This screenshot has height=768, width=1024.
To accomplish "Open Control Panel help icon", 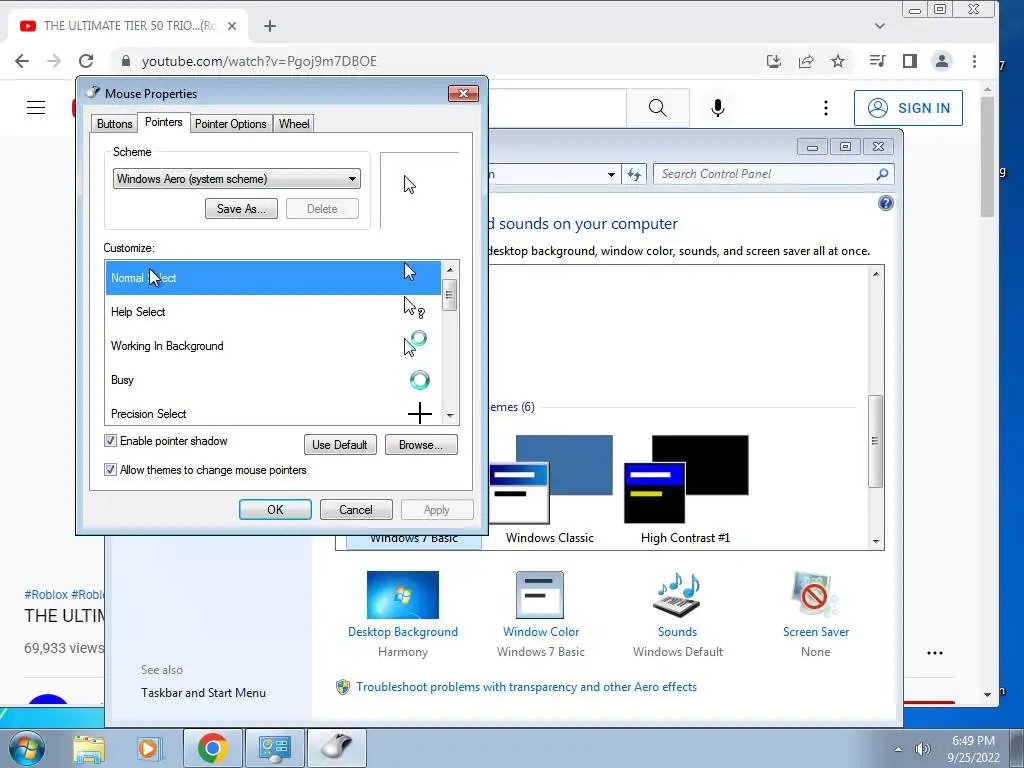I will pyautogui.click(x=886, y=203).
